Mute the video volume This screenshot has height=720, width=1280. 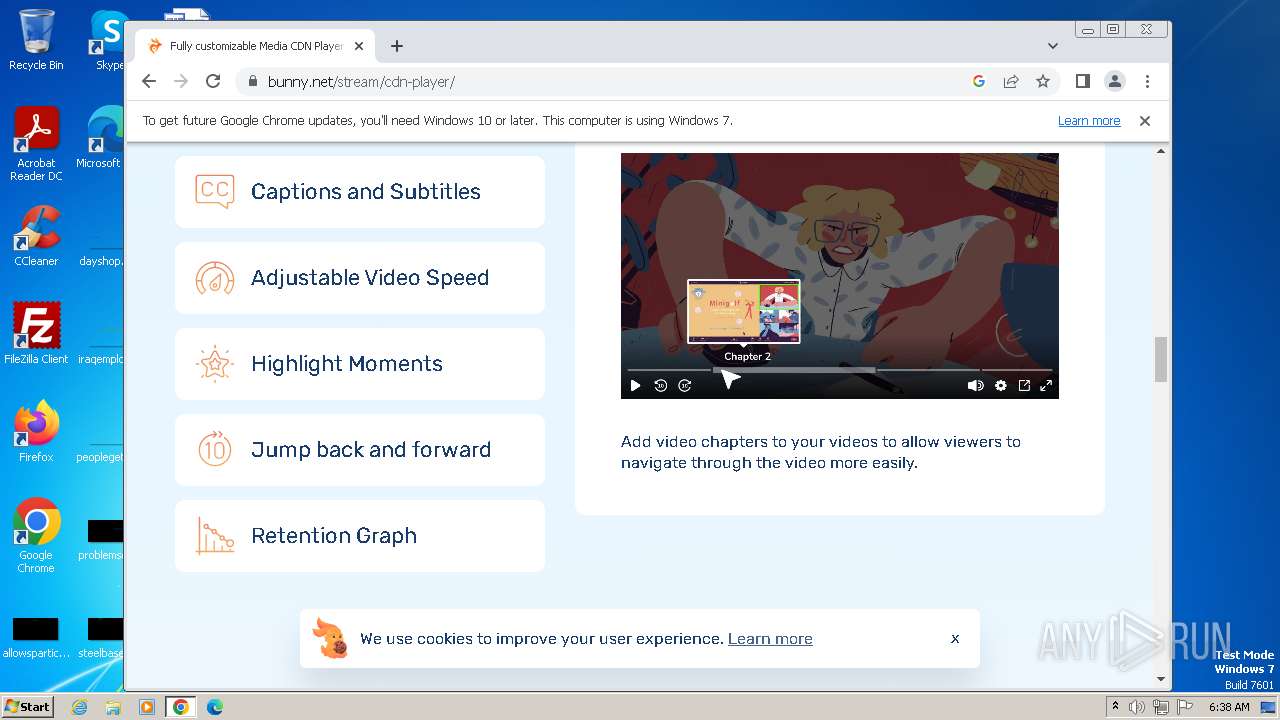tap(975, 386)
